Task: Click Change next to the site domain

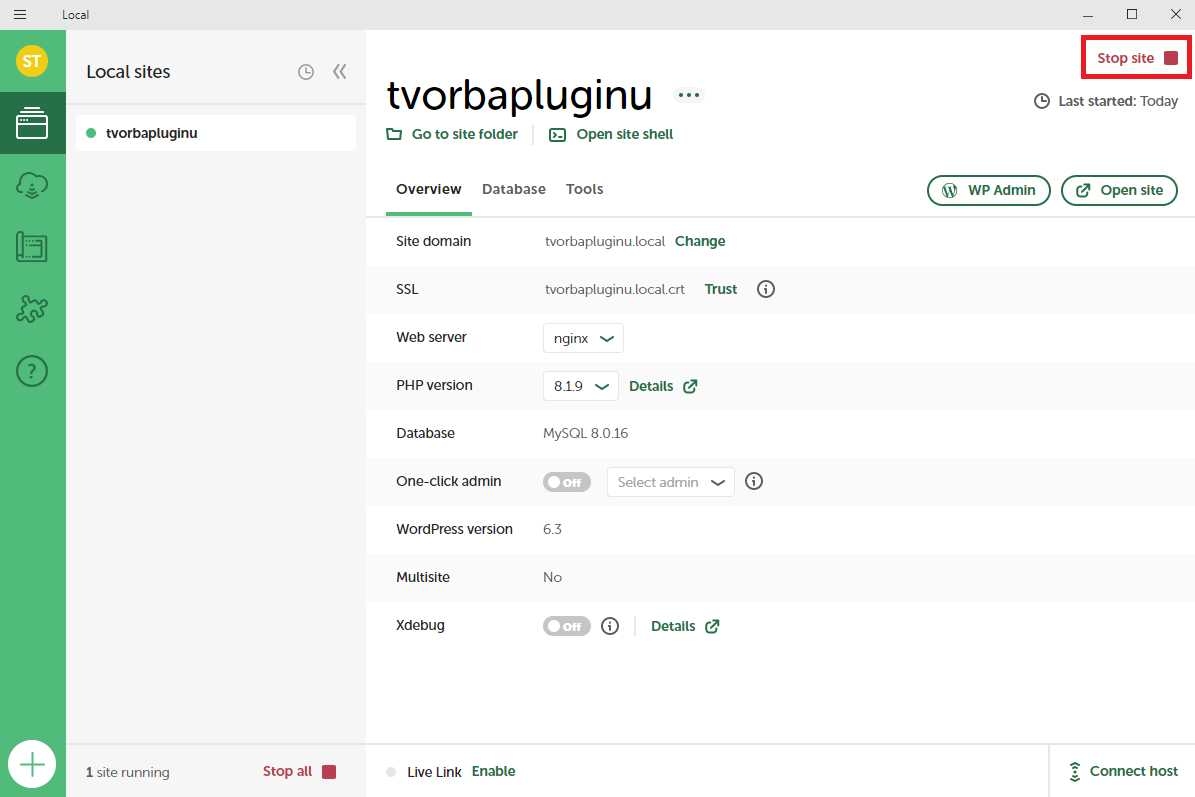Action: coord(699,241)
